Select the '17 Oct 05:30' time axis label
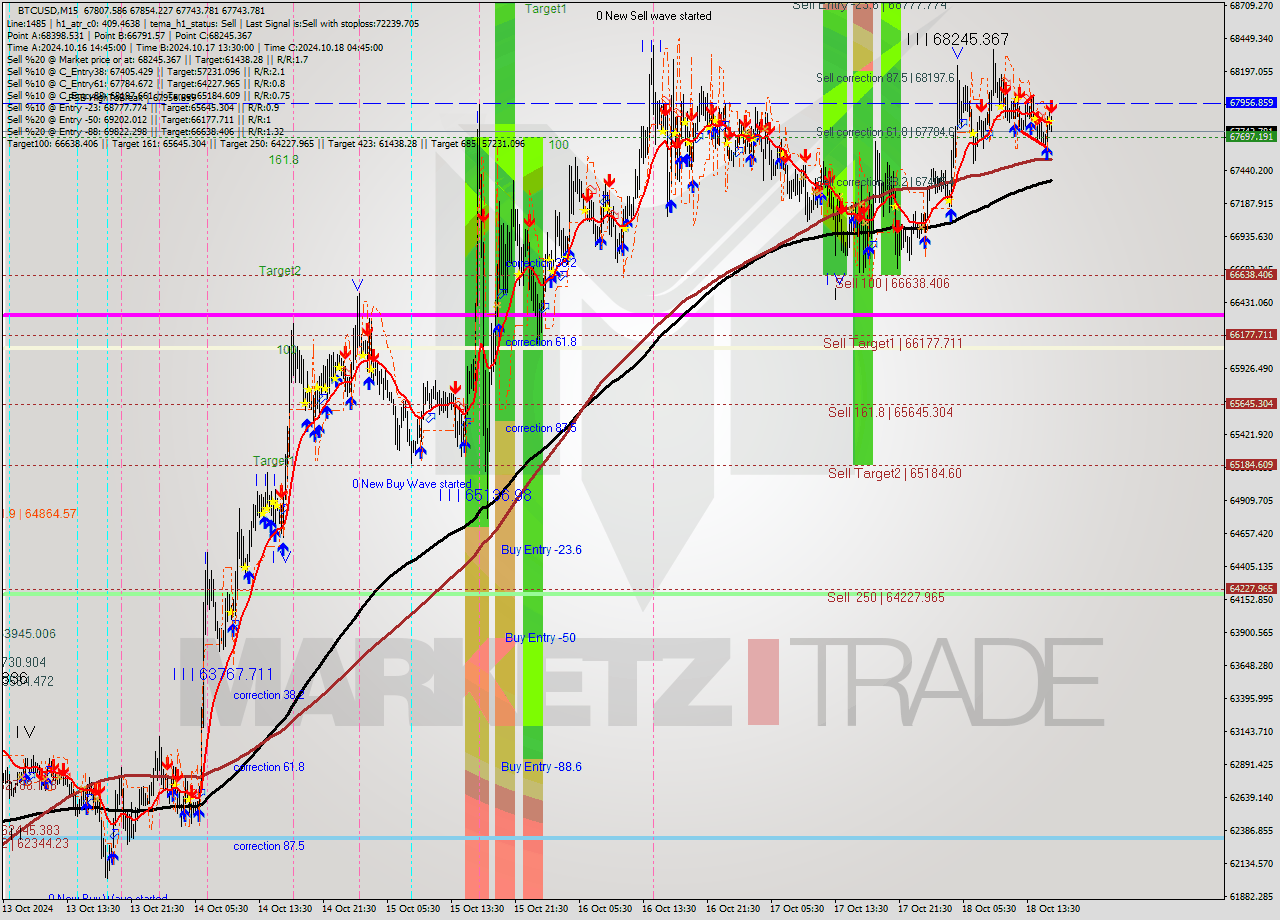Image resolution: width=1280 pixels, height=920 pixels. click(797, 909)
